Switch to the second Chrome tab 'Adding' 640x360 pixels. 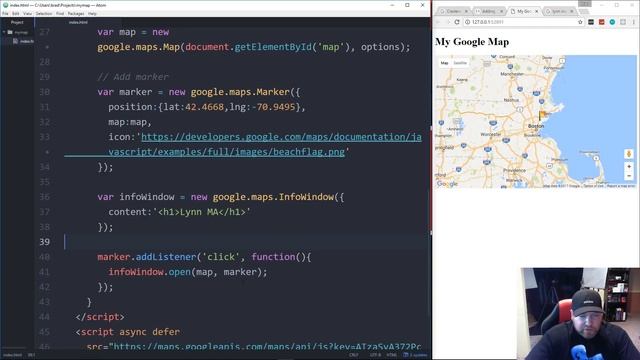[x=488, y=11]
